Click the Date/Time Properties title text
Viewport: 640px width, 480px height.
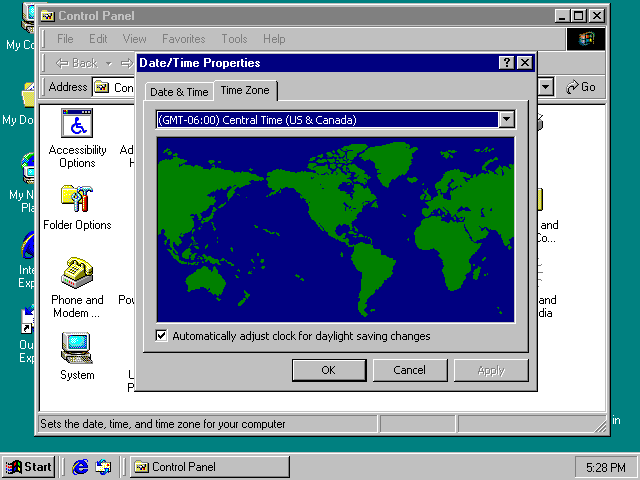200,63
